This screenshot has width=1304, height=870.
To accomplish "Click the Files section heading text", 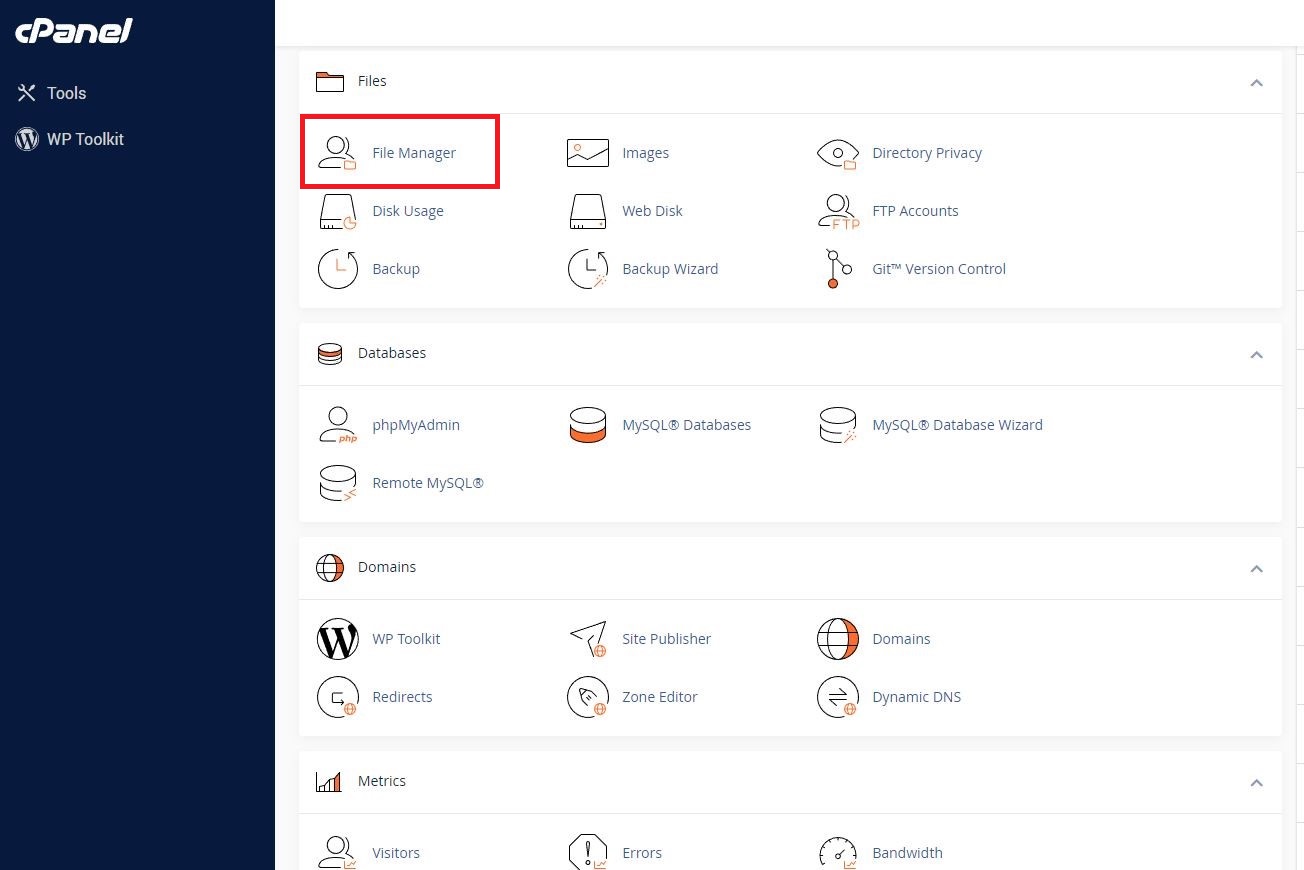I will coord(372,81).
